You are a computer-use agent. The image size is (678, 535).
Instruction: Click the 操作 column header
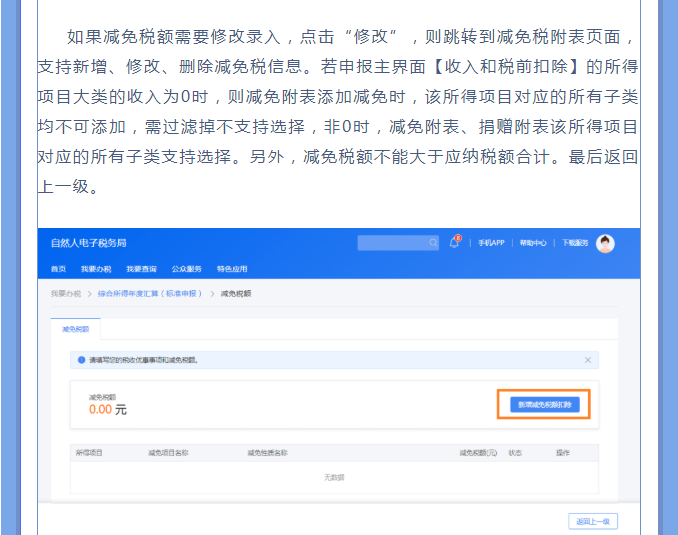(563, 453)
